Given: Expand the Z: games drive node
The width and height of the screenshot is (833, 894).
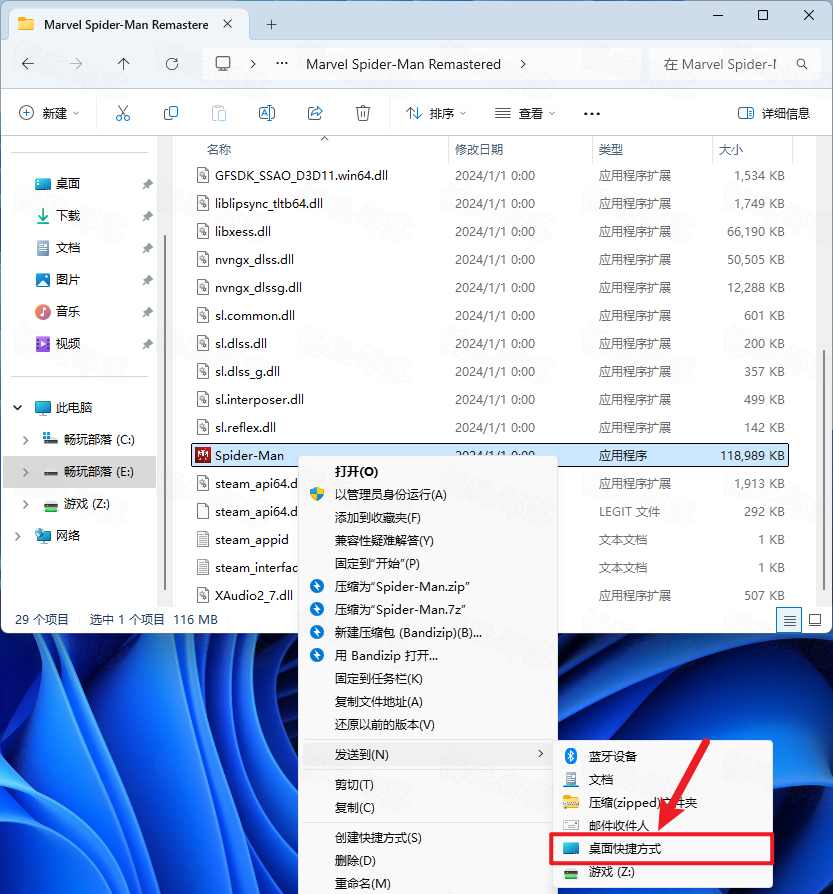Looking at the screenshot, I should pyautogui.click(x=25, y=503).
